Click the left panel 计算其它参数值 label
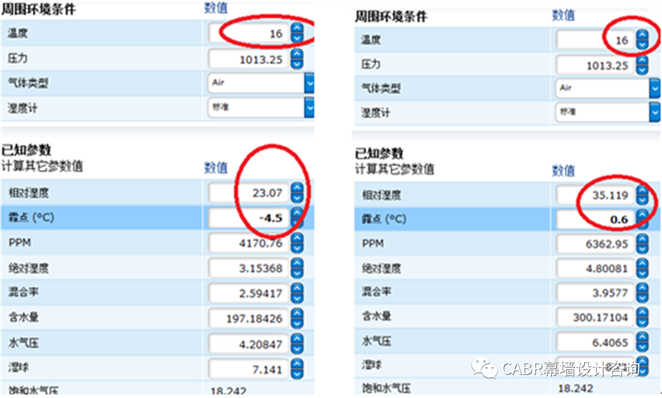The width and height of the screenshot is (662, 398). pos(42,166)
